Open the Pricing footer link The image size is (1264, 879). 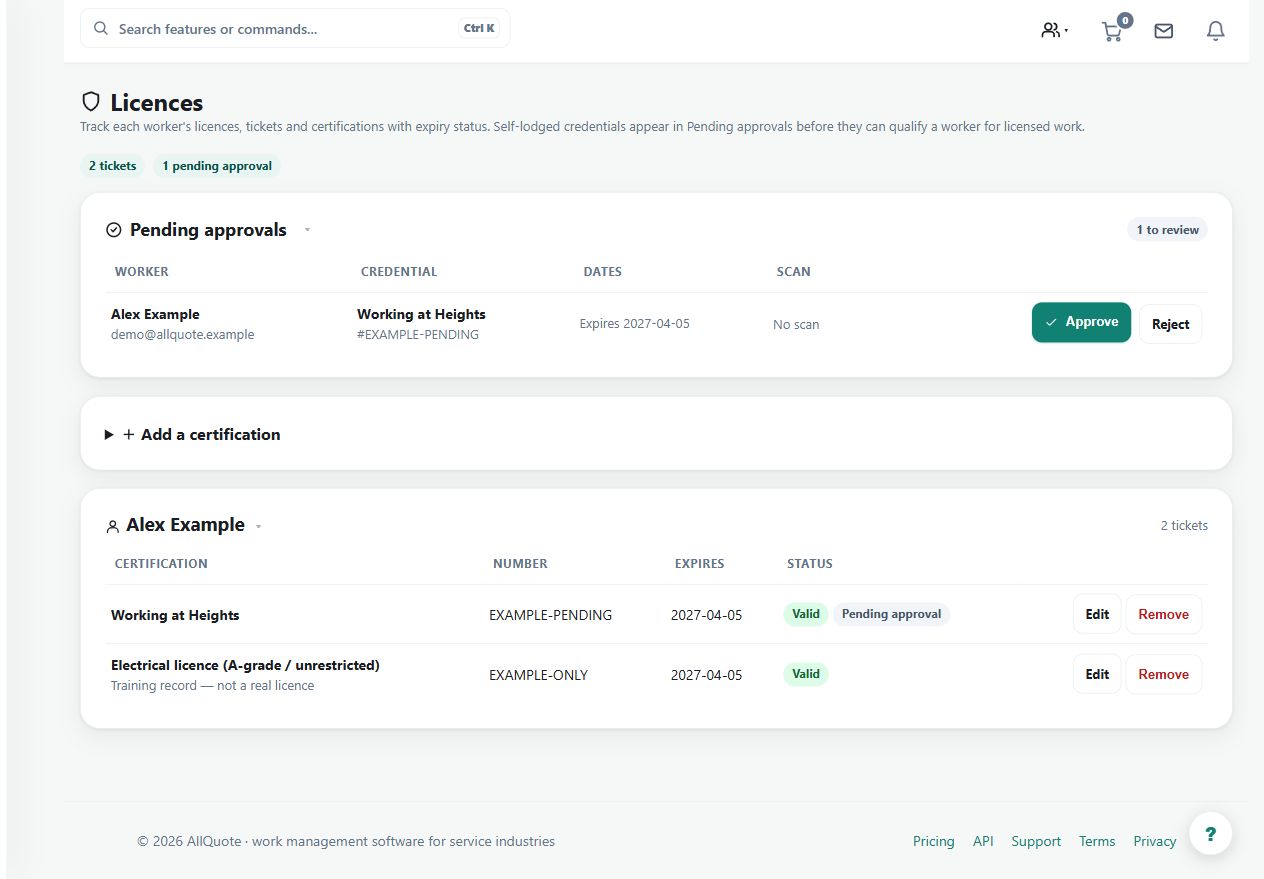(934, 841)
